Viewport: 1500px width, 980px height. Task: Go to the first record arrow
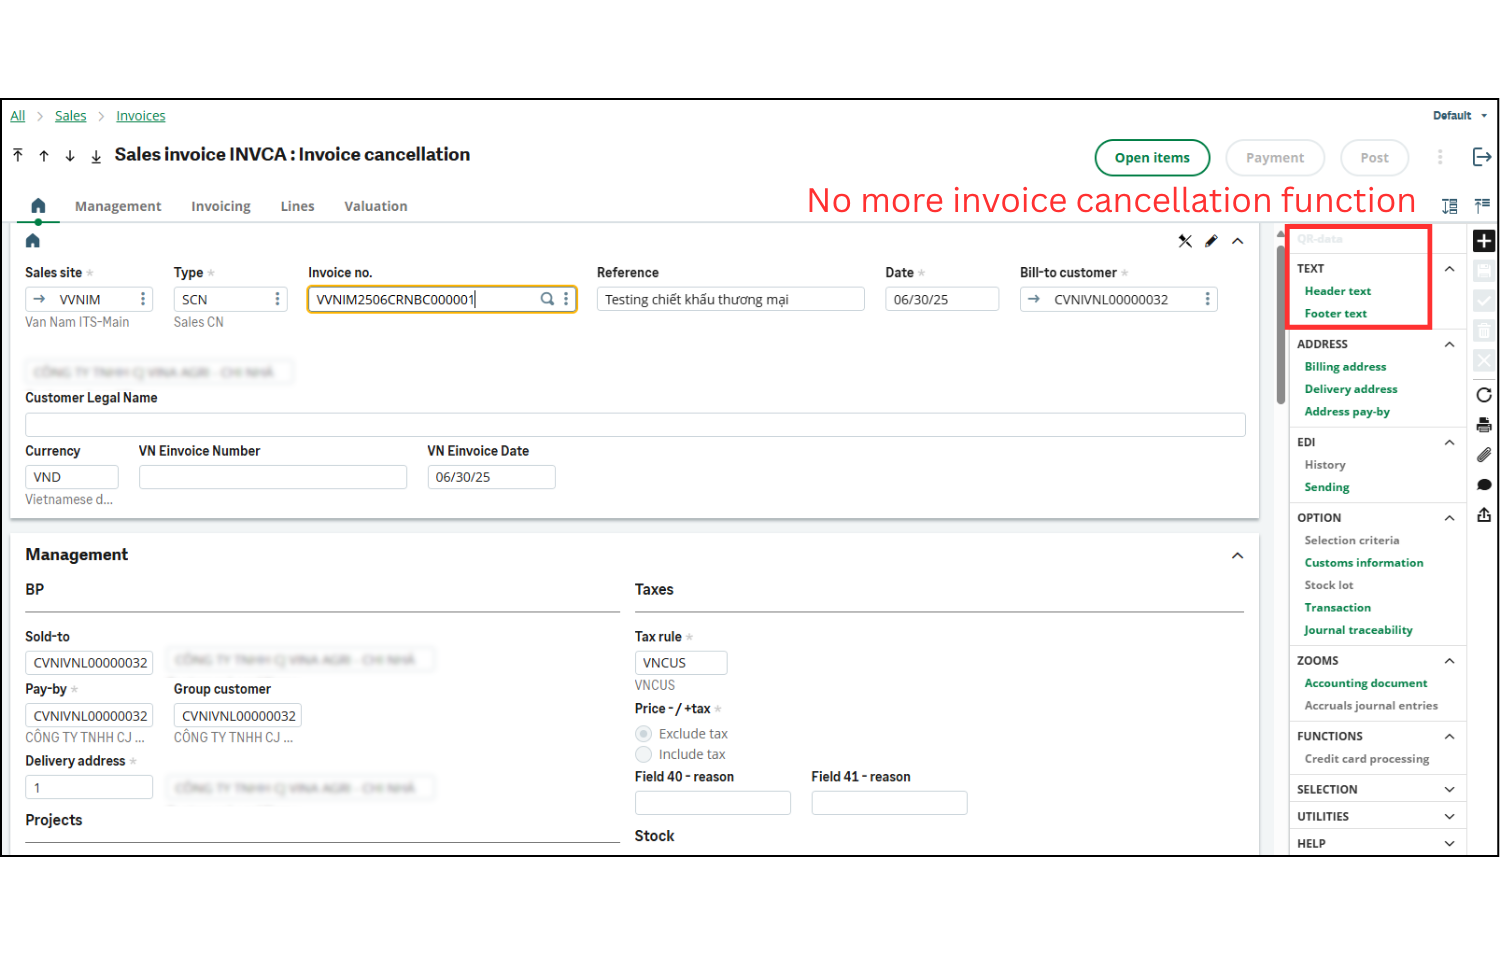[x=18, y=155]
